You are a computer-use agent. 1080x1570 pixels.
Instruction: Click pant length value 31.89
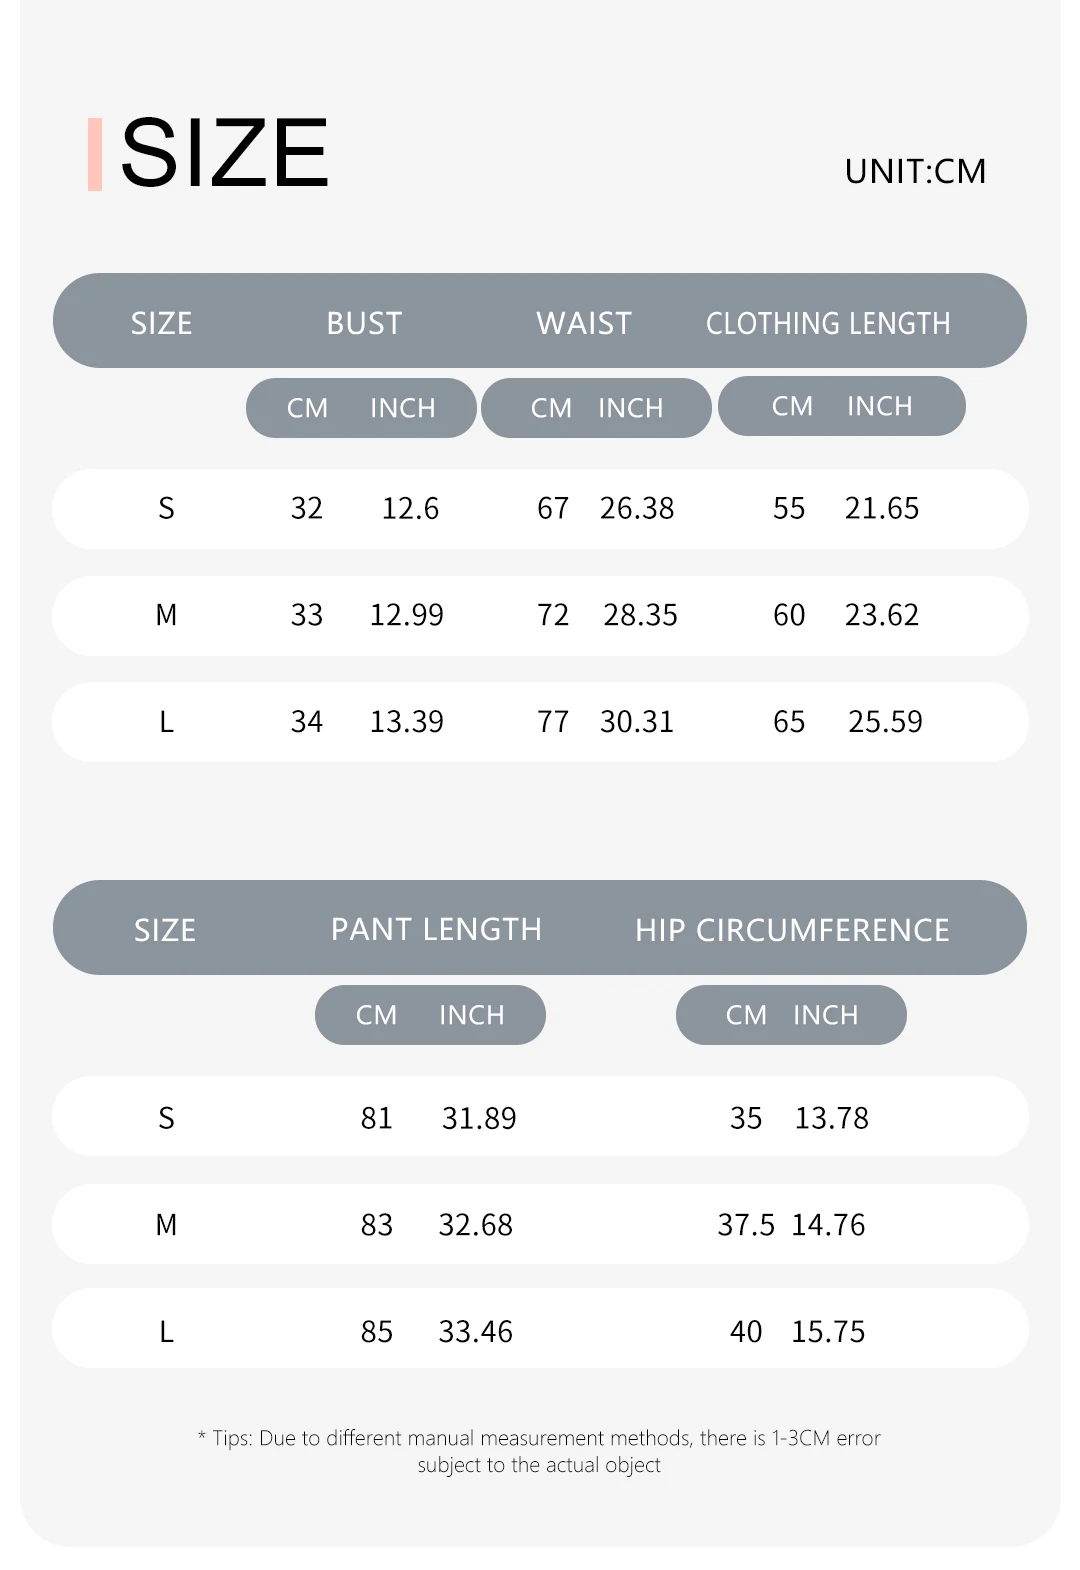(x=479, y=1118)
